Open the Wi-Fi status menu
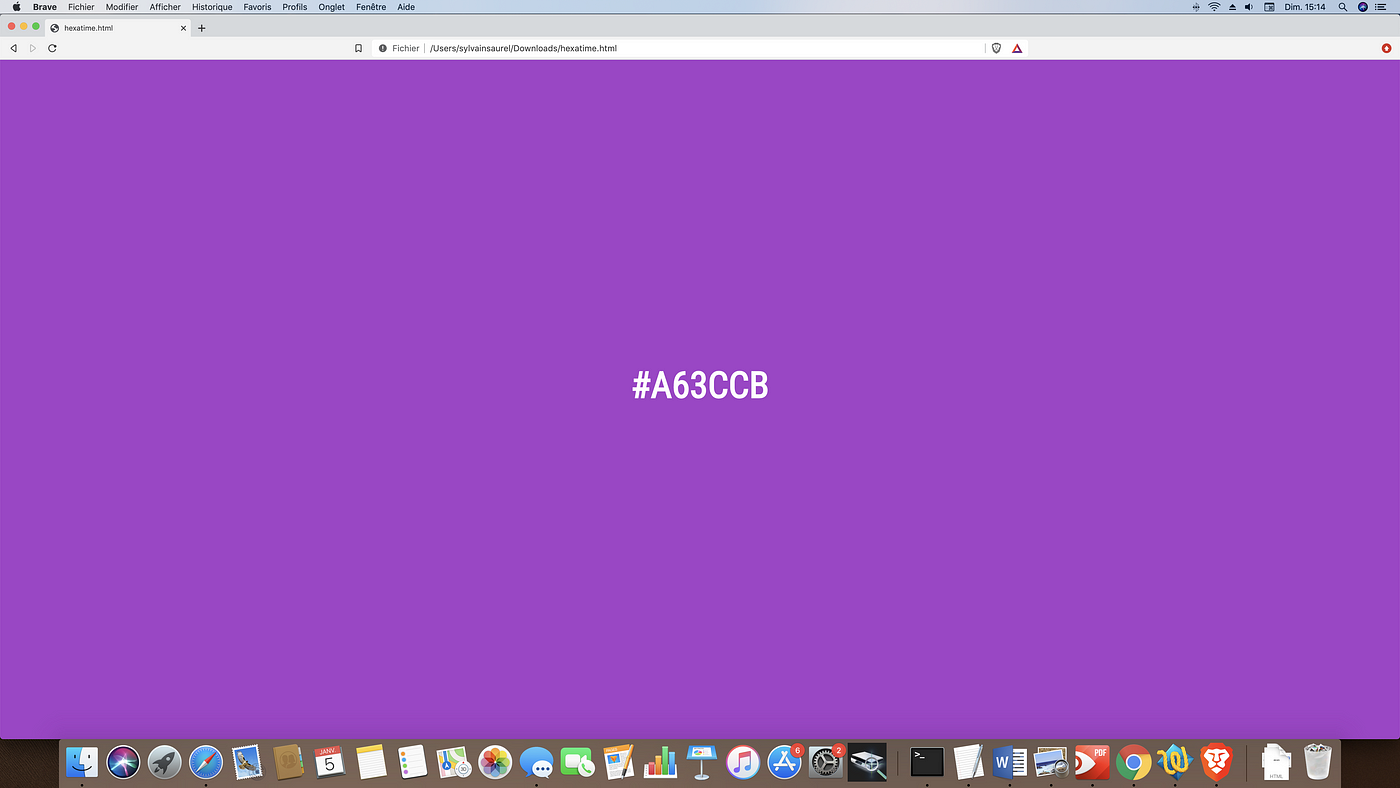1400x788 pixels. point(1214,7)
